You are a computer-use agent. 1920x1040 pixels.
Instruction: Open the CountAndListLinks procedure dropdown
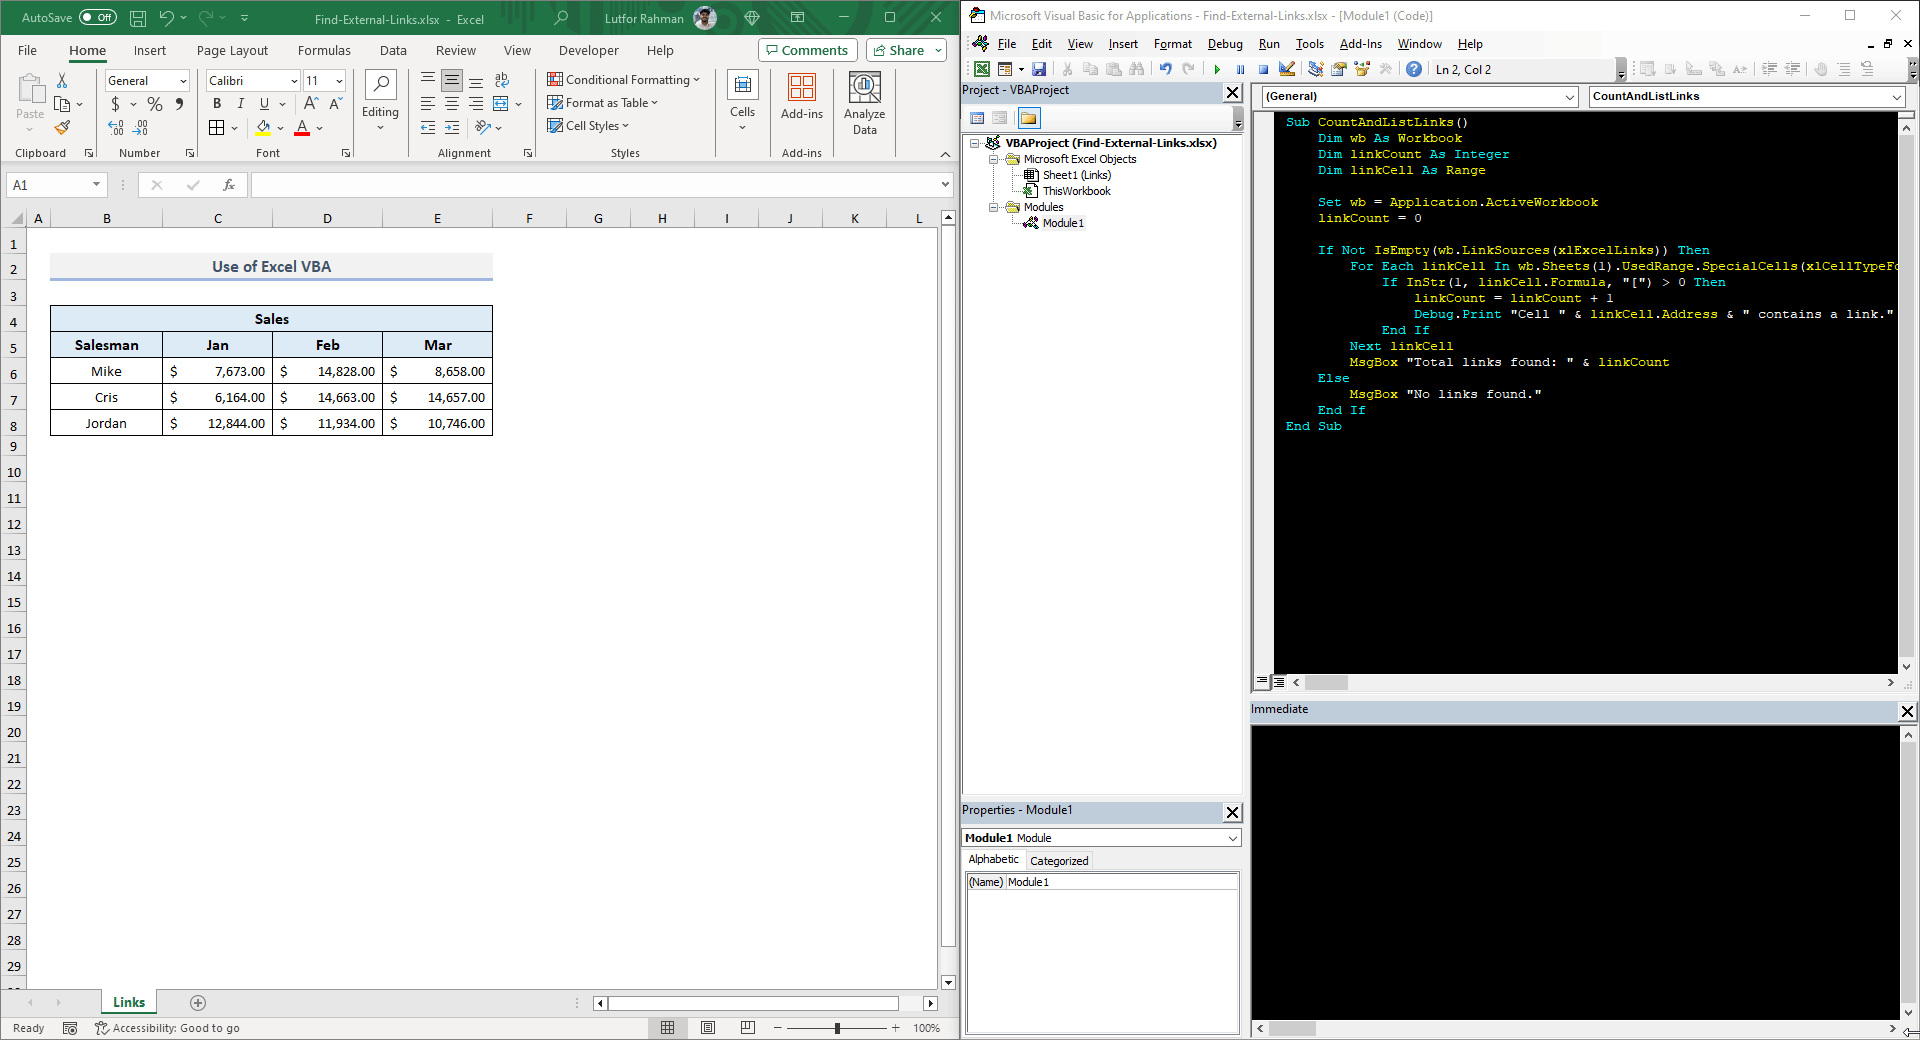1896,97
